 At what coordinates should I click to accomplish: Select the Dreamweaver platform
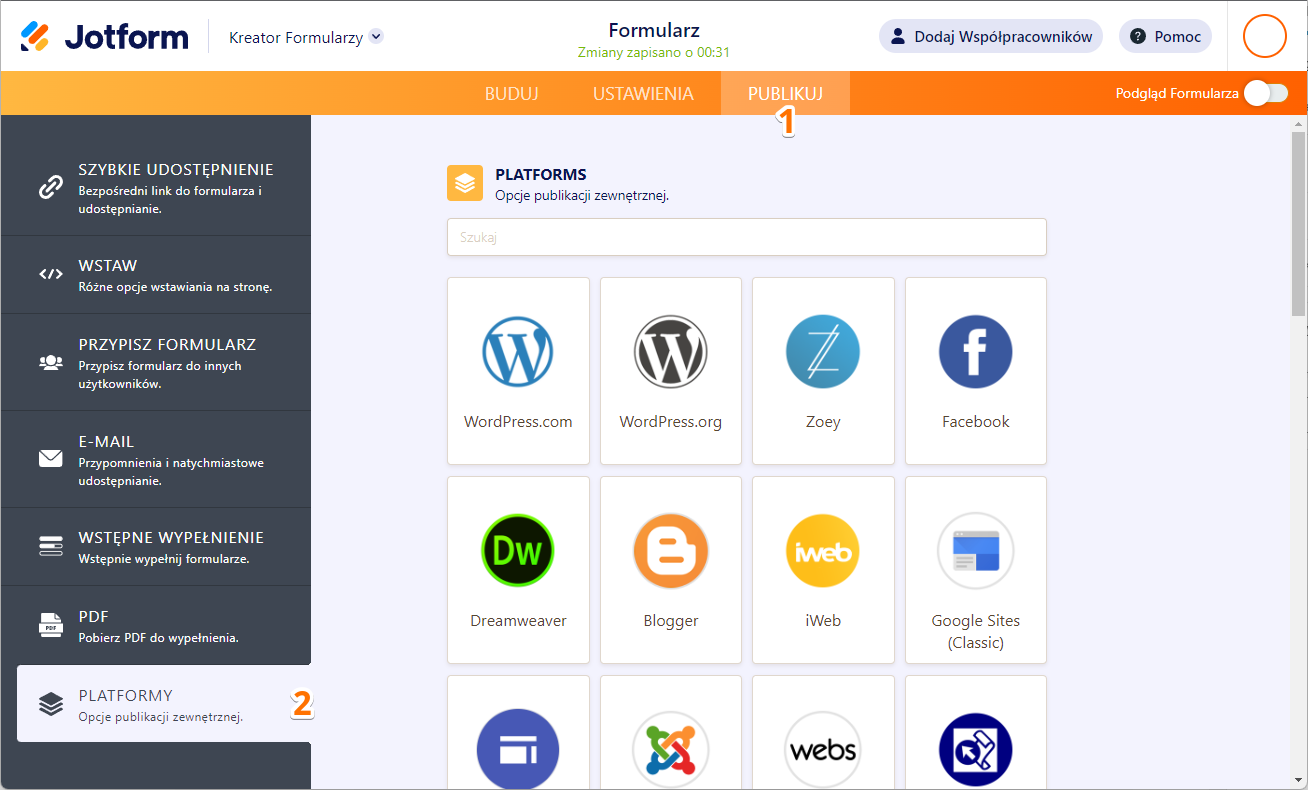pos(518,570)
